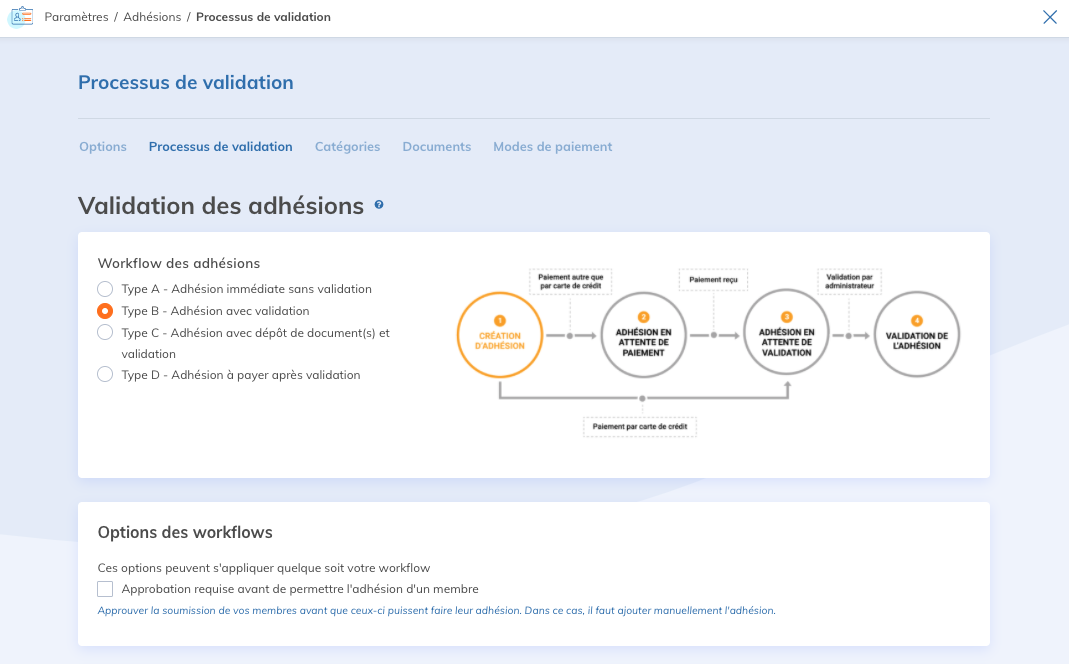The height and width of the screenshot is (664, 1069).
Task: Click the Paiement par carte de crédit label
Action: click(x=641, y=427)
